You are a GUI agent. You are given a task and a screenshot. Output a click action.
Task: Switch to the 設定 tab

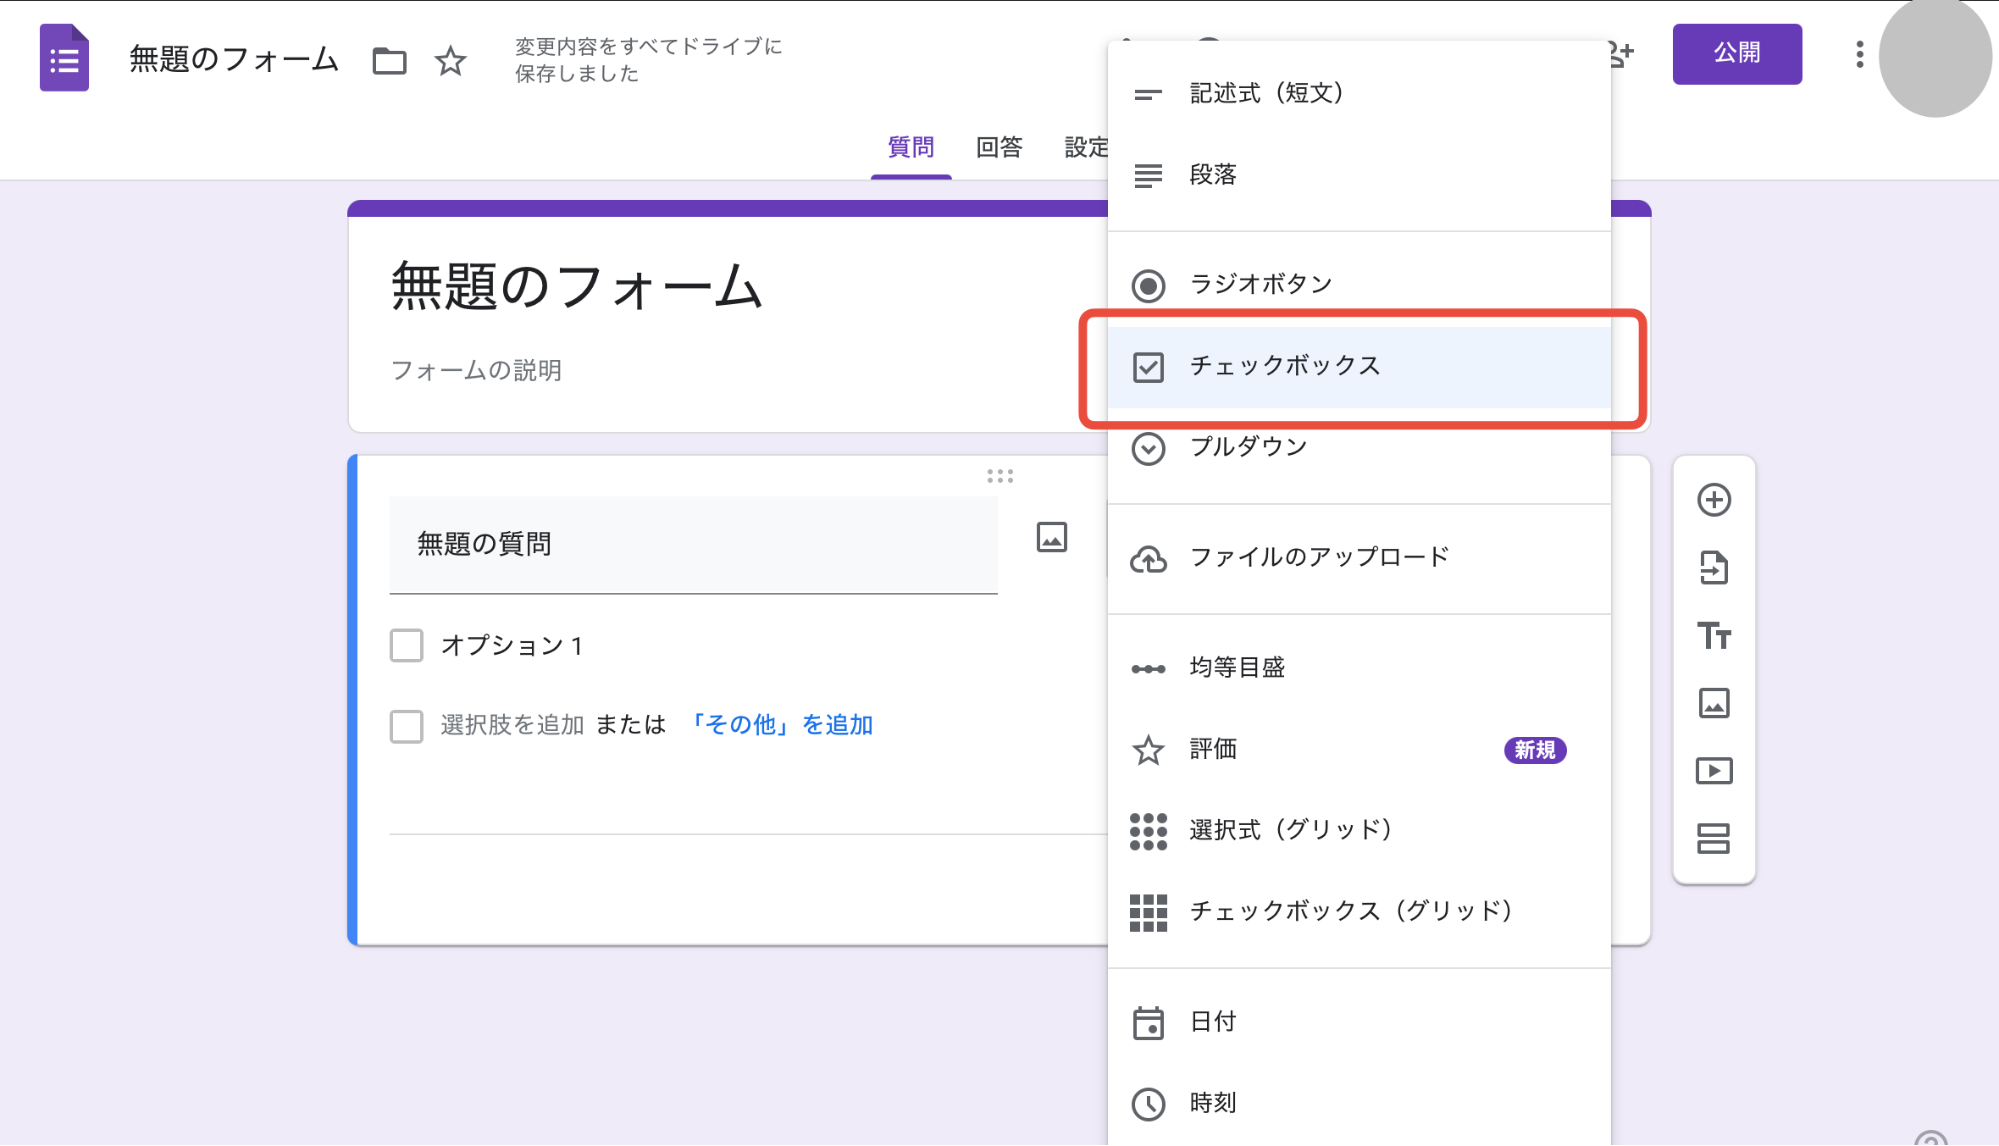pos(1086,148)
